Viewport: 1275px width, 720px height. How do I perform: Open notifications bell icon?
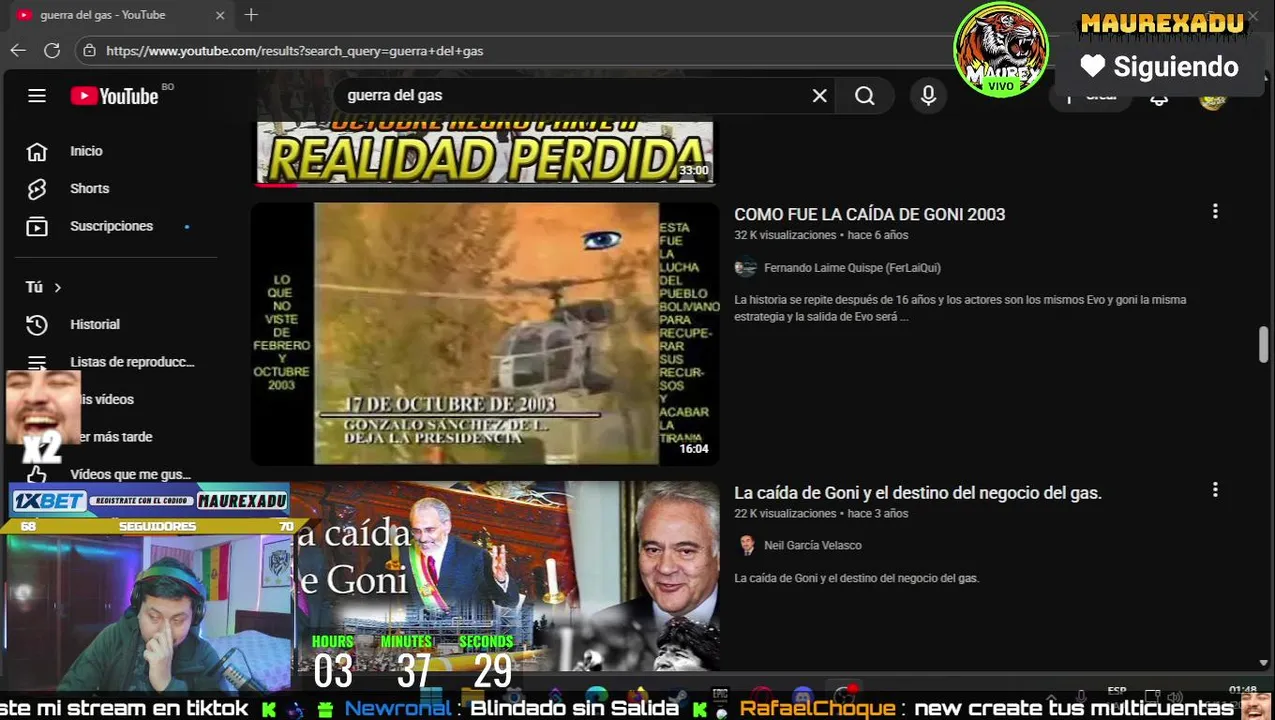coord(1159,99)
